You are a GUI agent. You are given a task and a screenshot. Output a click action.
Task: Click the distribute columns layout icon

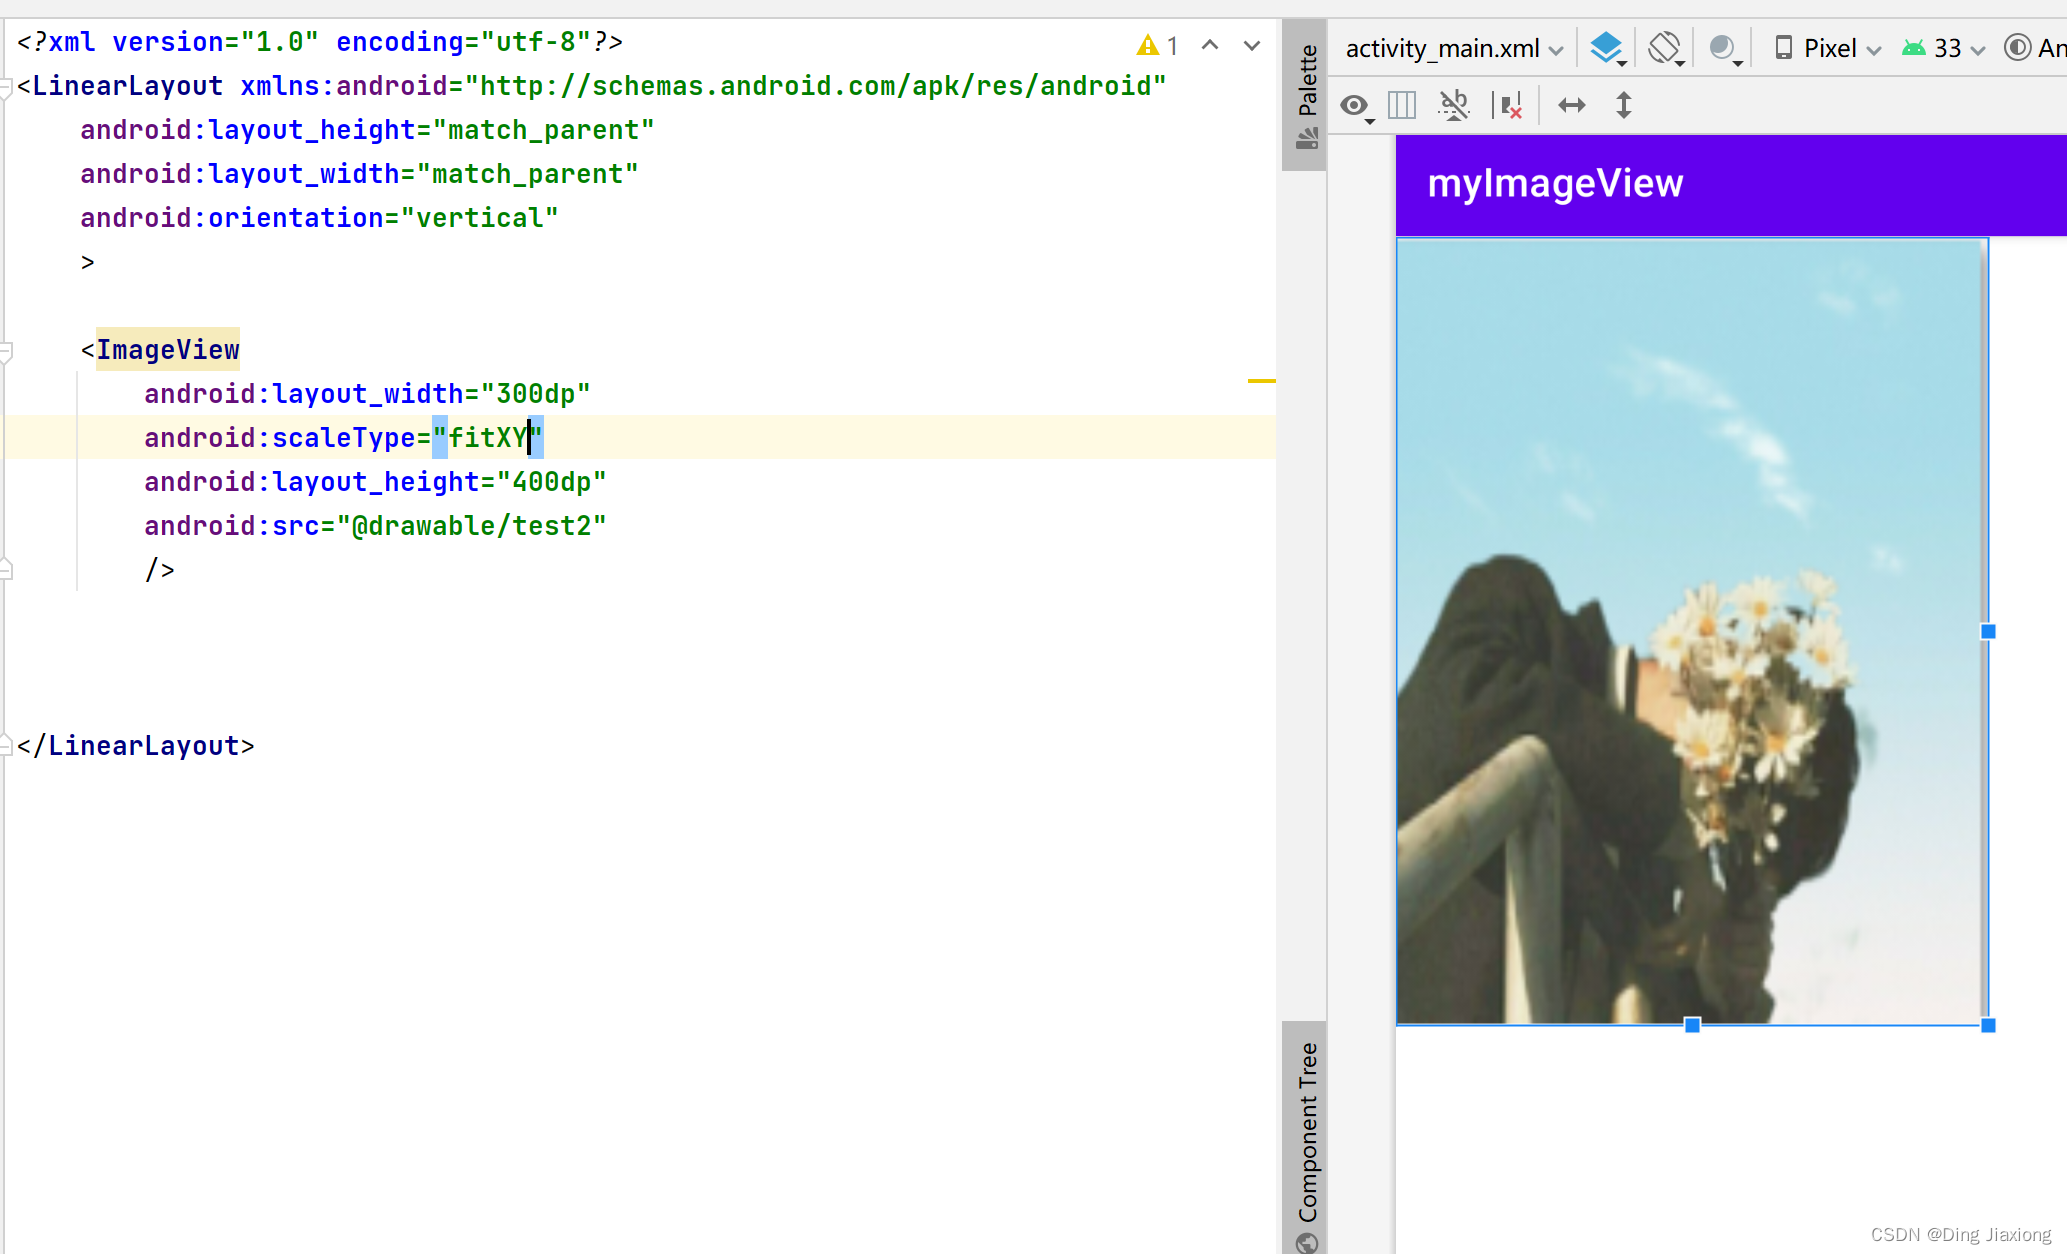click(x=1402, y=105)
